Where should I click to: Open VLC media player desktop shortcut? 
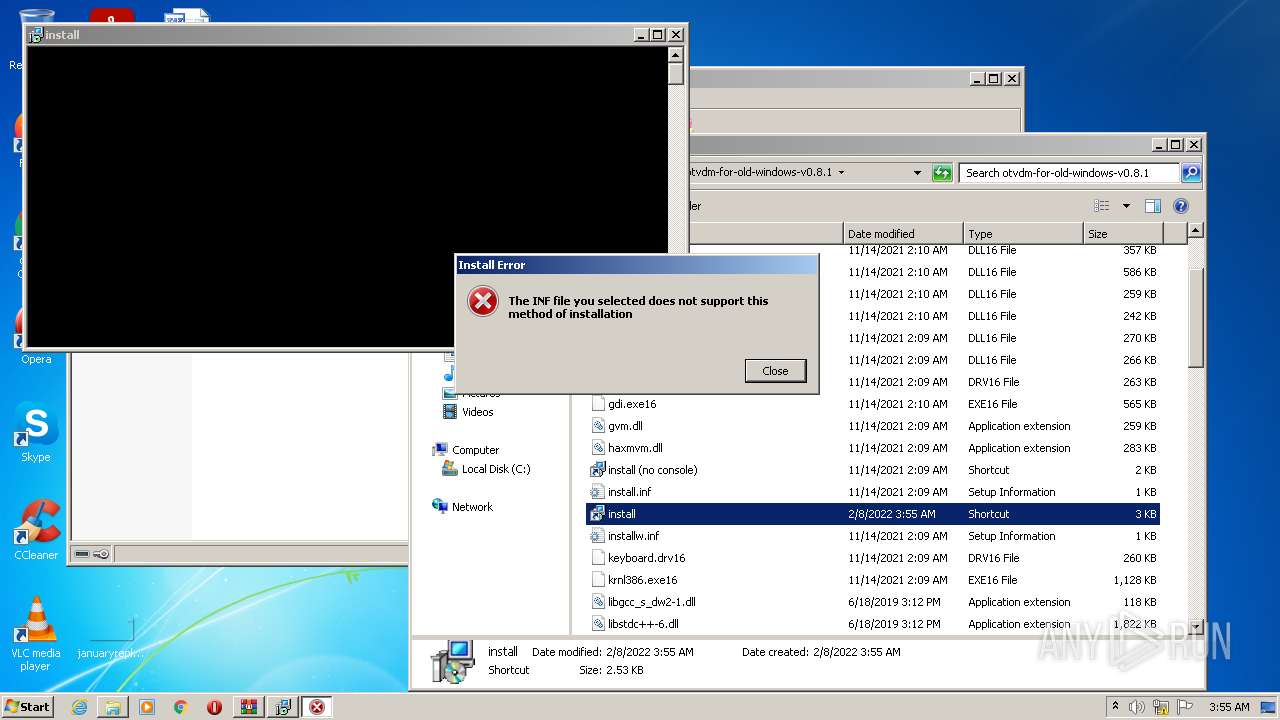click(36, 633)
